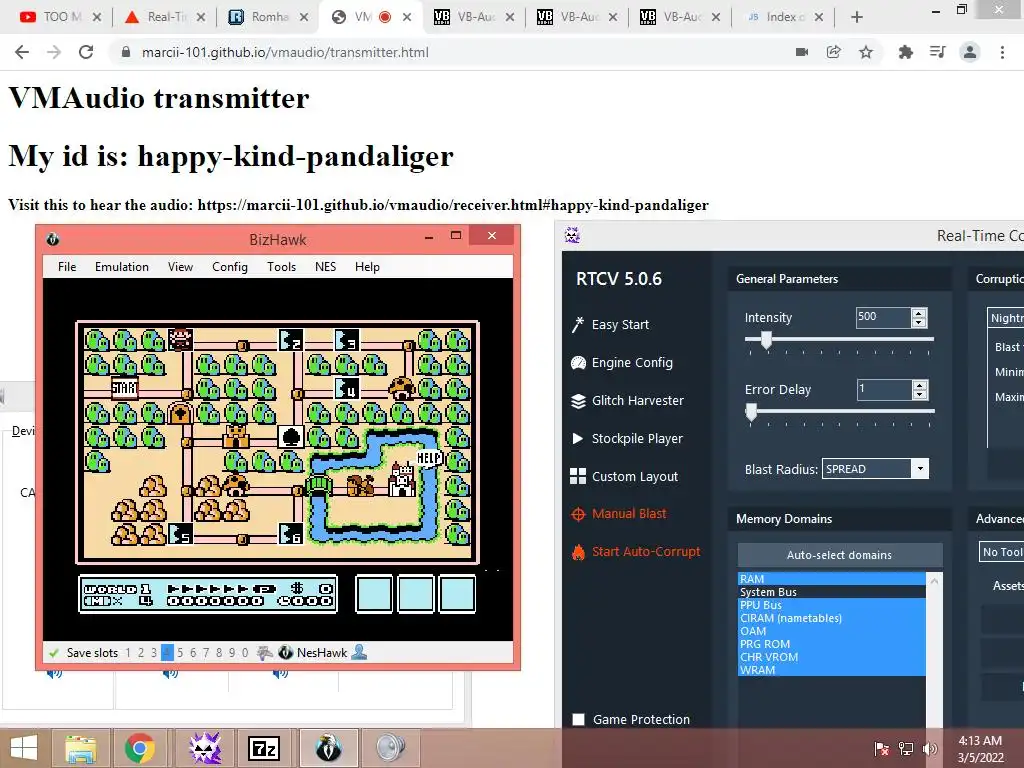Open 7-Zip from the Windows taskbar
This screenshot has height=768, width=1024.
264,748
